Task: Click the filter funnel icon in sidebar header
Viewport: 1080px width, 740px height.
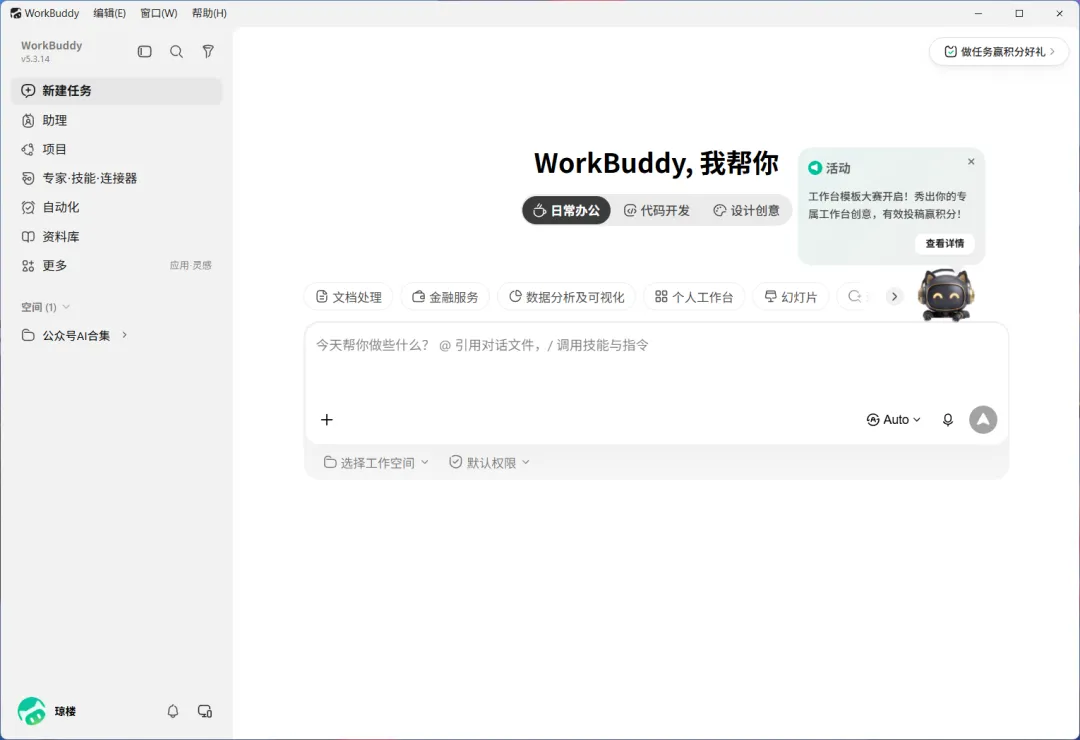Action: [x=208, y=52]
